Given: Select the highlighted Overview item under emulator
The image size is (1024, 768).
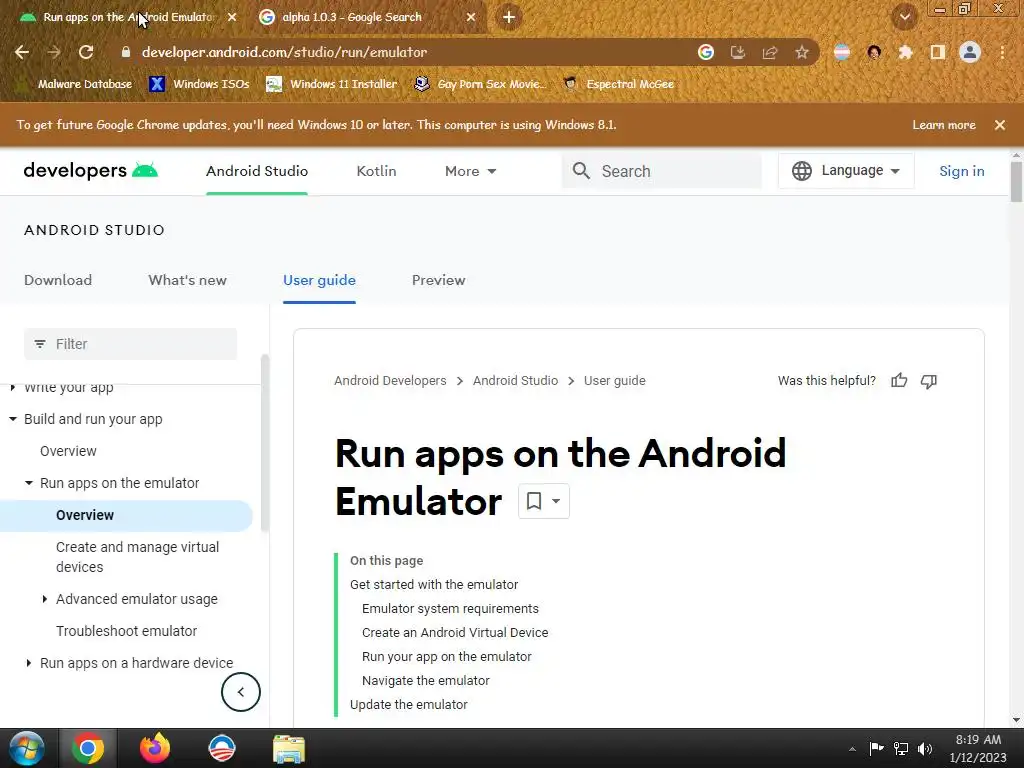Looking at the screenshot, I should click(126, 515).
